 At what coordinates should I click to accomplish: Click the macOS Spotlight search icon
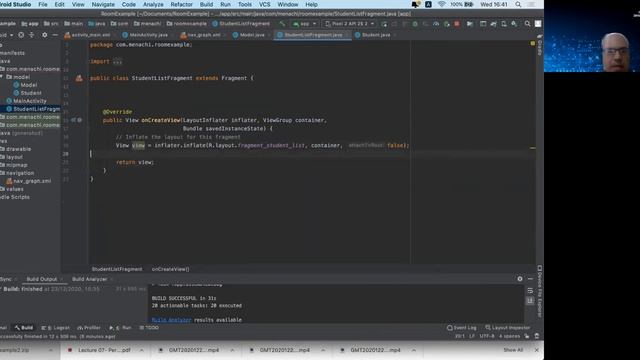(518, 4)
